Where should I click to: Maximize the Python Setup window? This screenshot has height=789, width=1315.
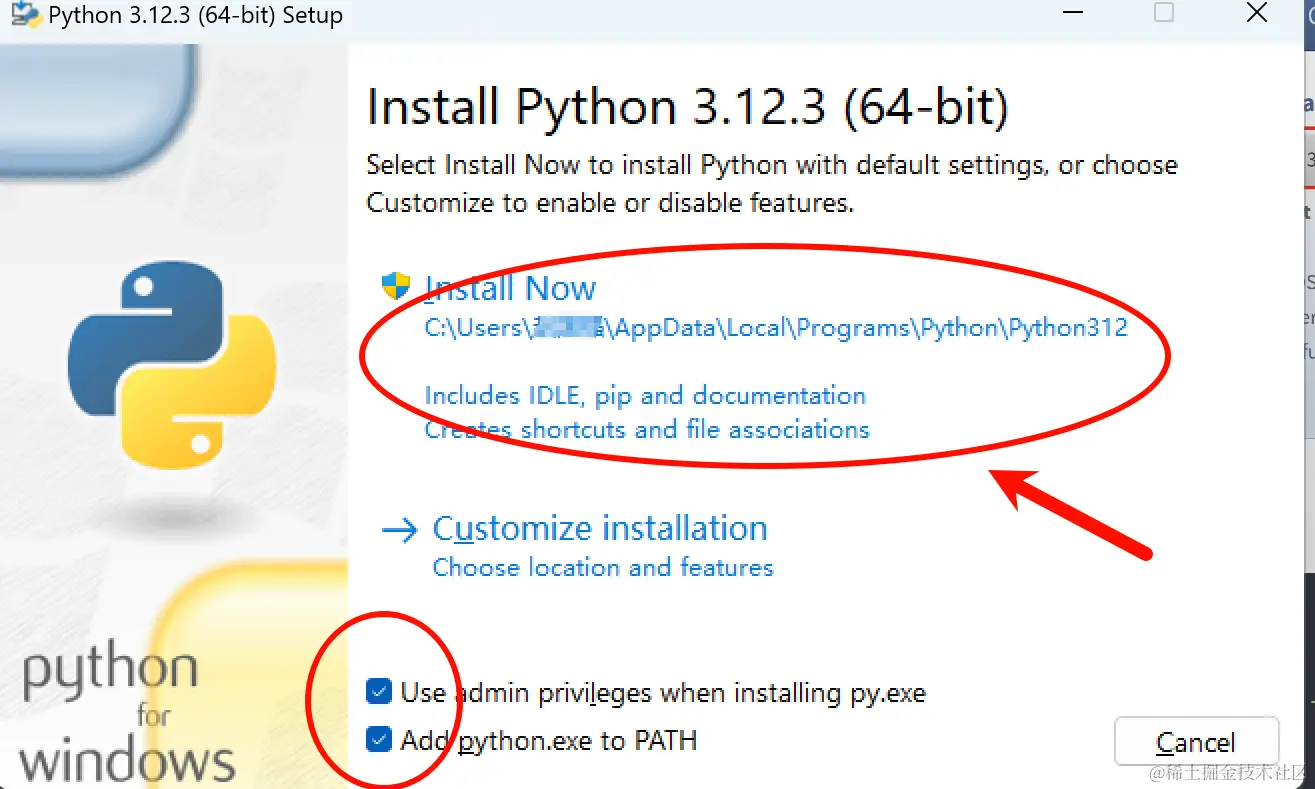pos(1164,13)
